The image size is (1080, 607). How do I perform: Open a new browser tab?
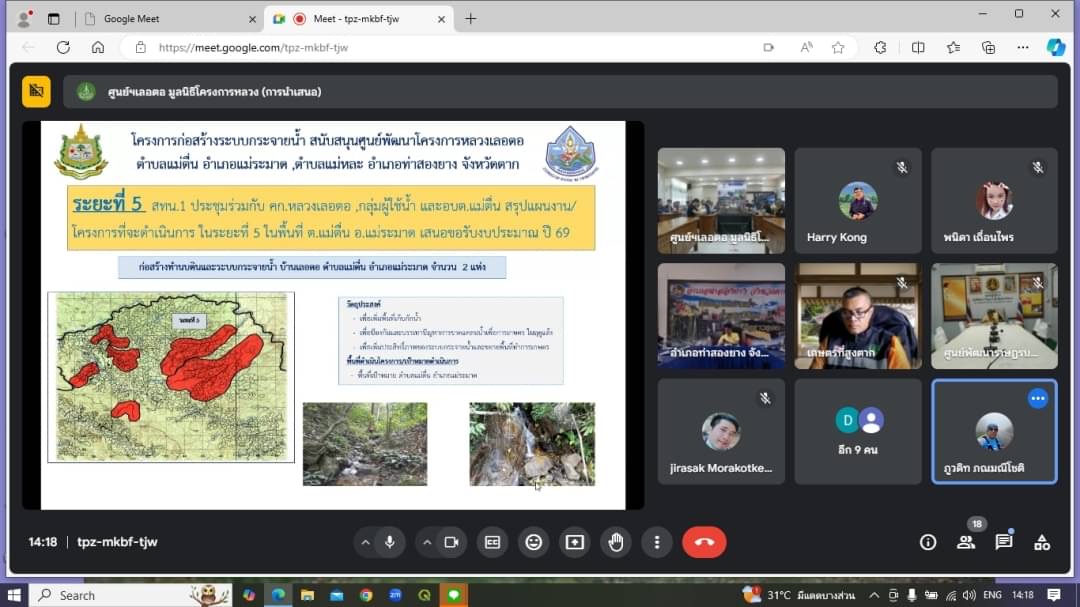pyautogui.click(x=471, y=18)
